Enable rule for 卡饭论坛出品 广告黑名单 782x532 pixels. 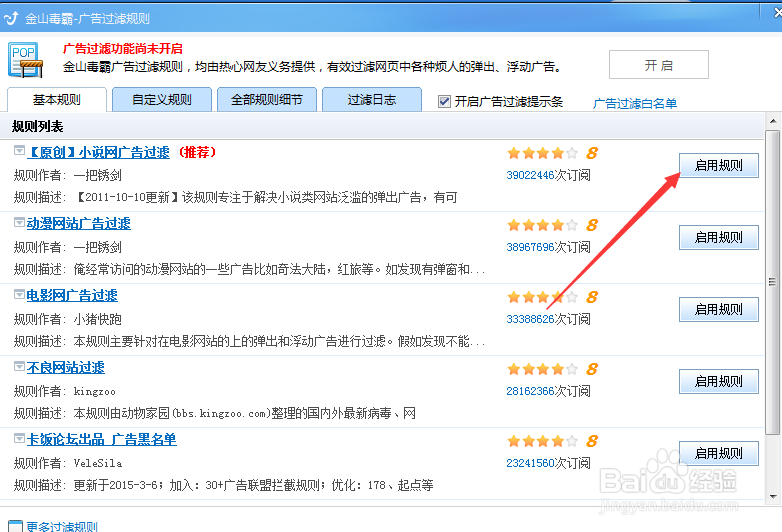719,453
